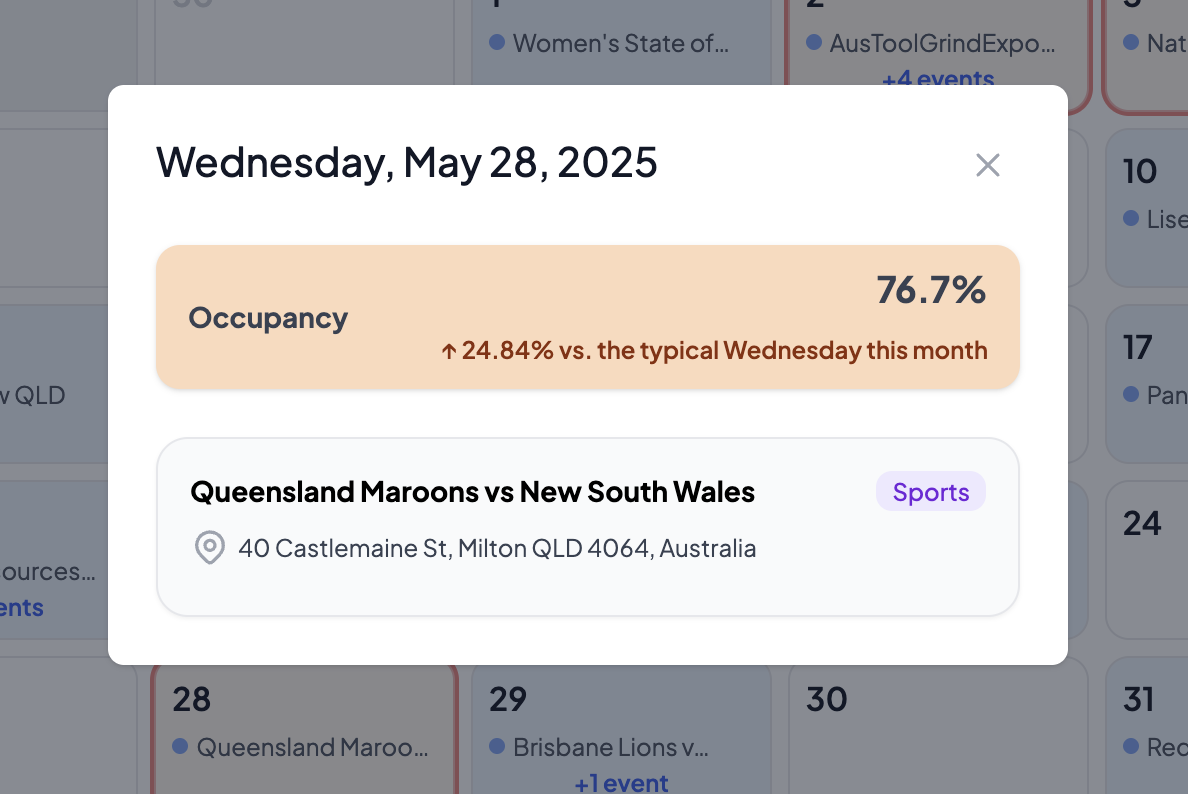Expand the "+4 events" link under AusToolGrindExpo
This screenshot has height=794, width=1188.
tap(938, 78)
